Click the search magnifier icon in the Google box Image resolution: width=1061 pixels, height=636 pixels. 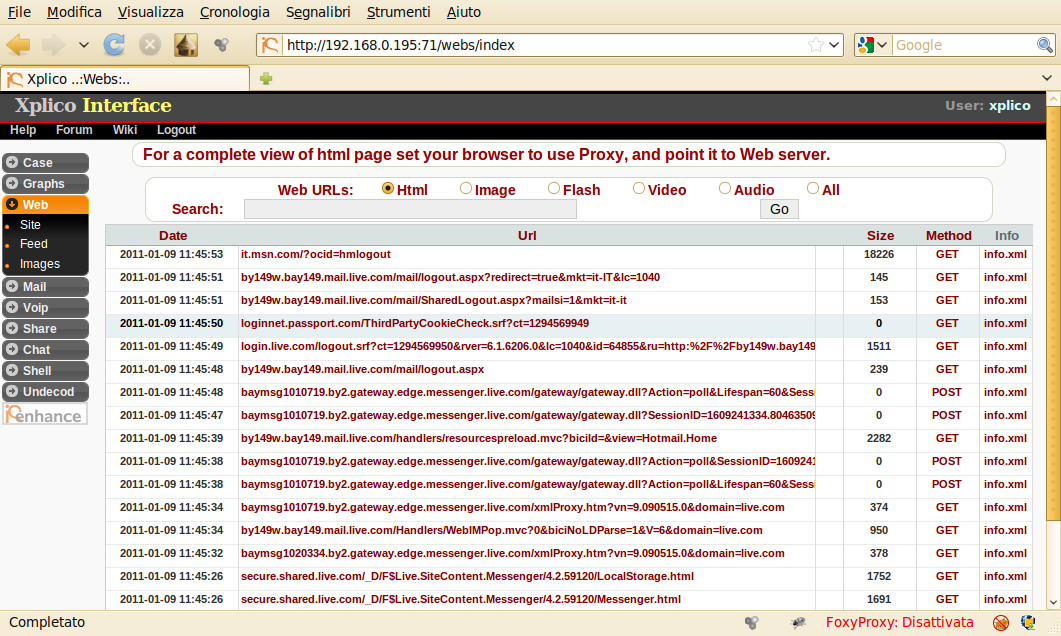pyautogui.click(x=1044, y=45)
